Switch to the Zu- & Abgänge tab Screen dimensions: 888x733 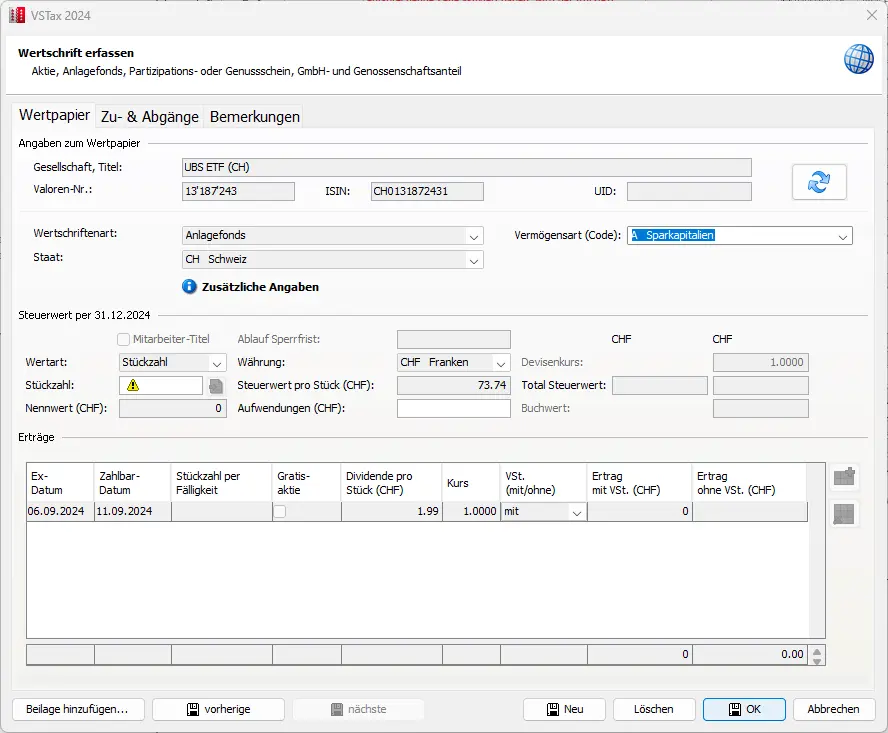tap(150, 116)
